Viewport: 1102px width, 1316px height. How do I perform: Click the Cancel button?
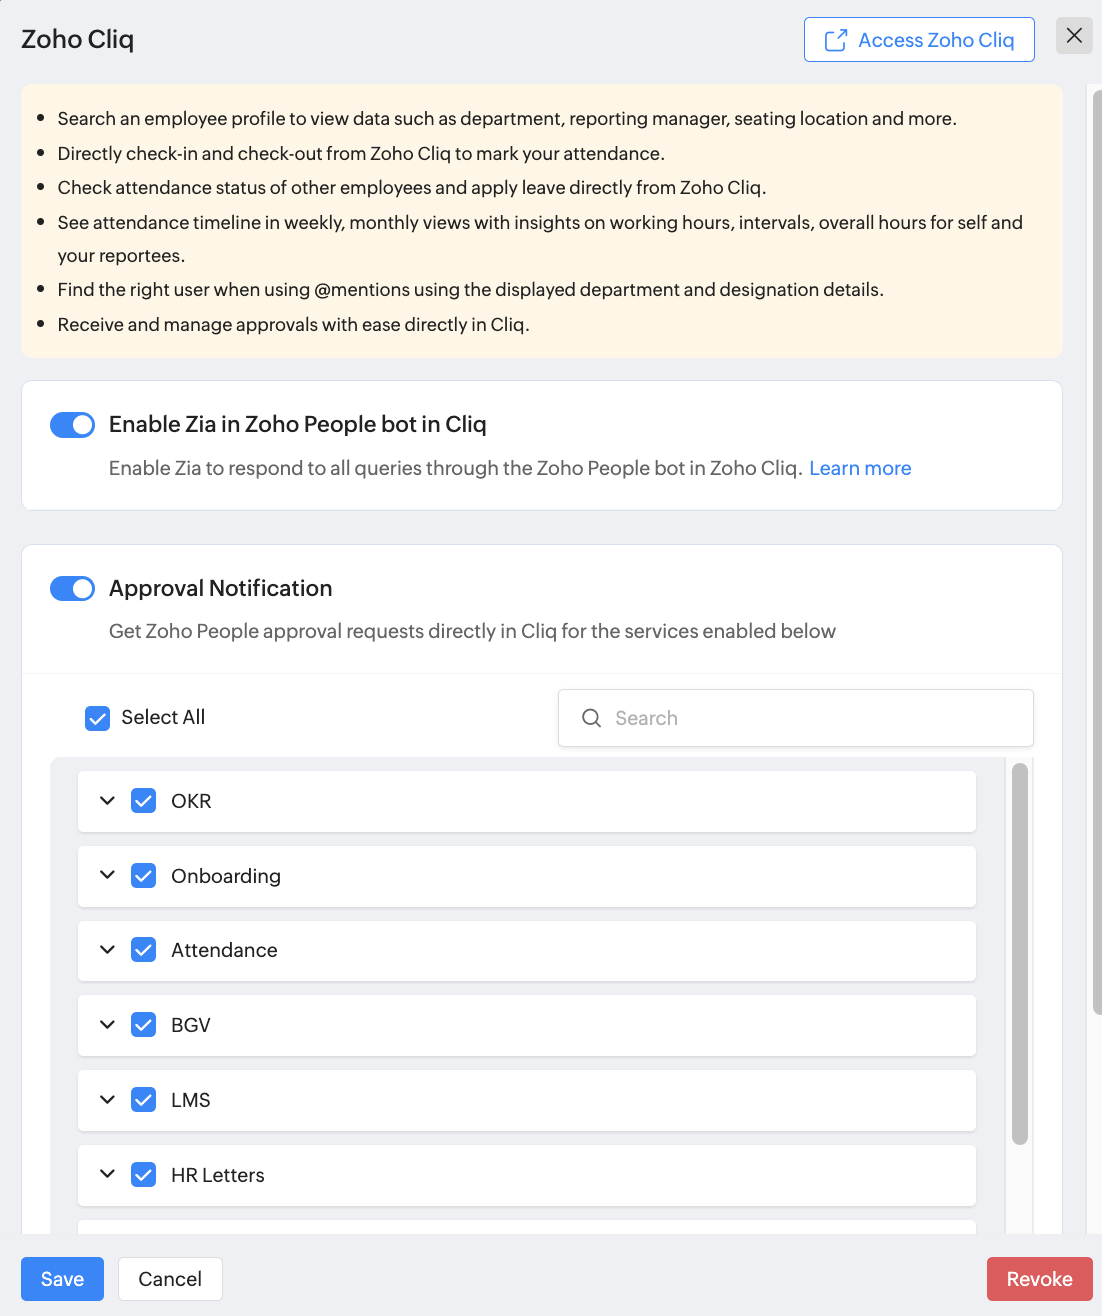(170, 1279)
